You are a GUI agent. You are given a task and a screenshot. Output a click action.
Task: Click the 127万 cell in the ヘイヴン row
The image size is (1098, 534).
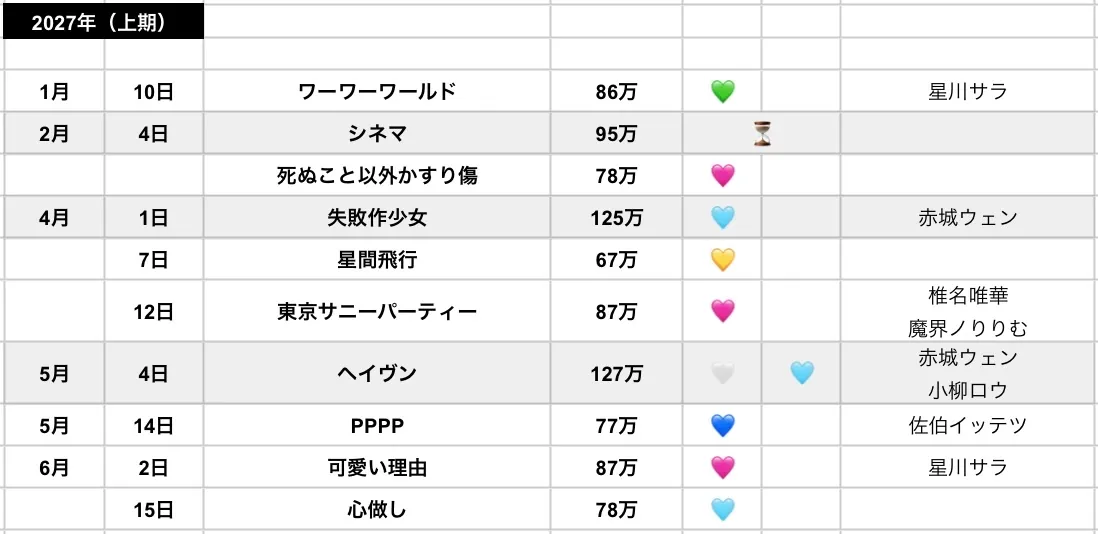tap(616, 374)
